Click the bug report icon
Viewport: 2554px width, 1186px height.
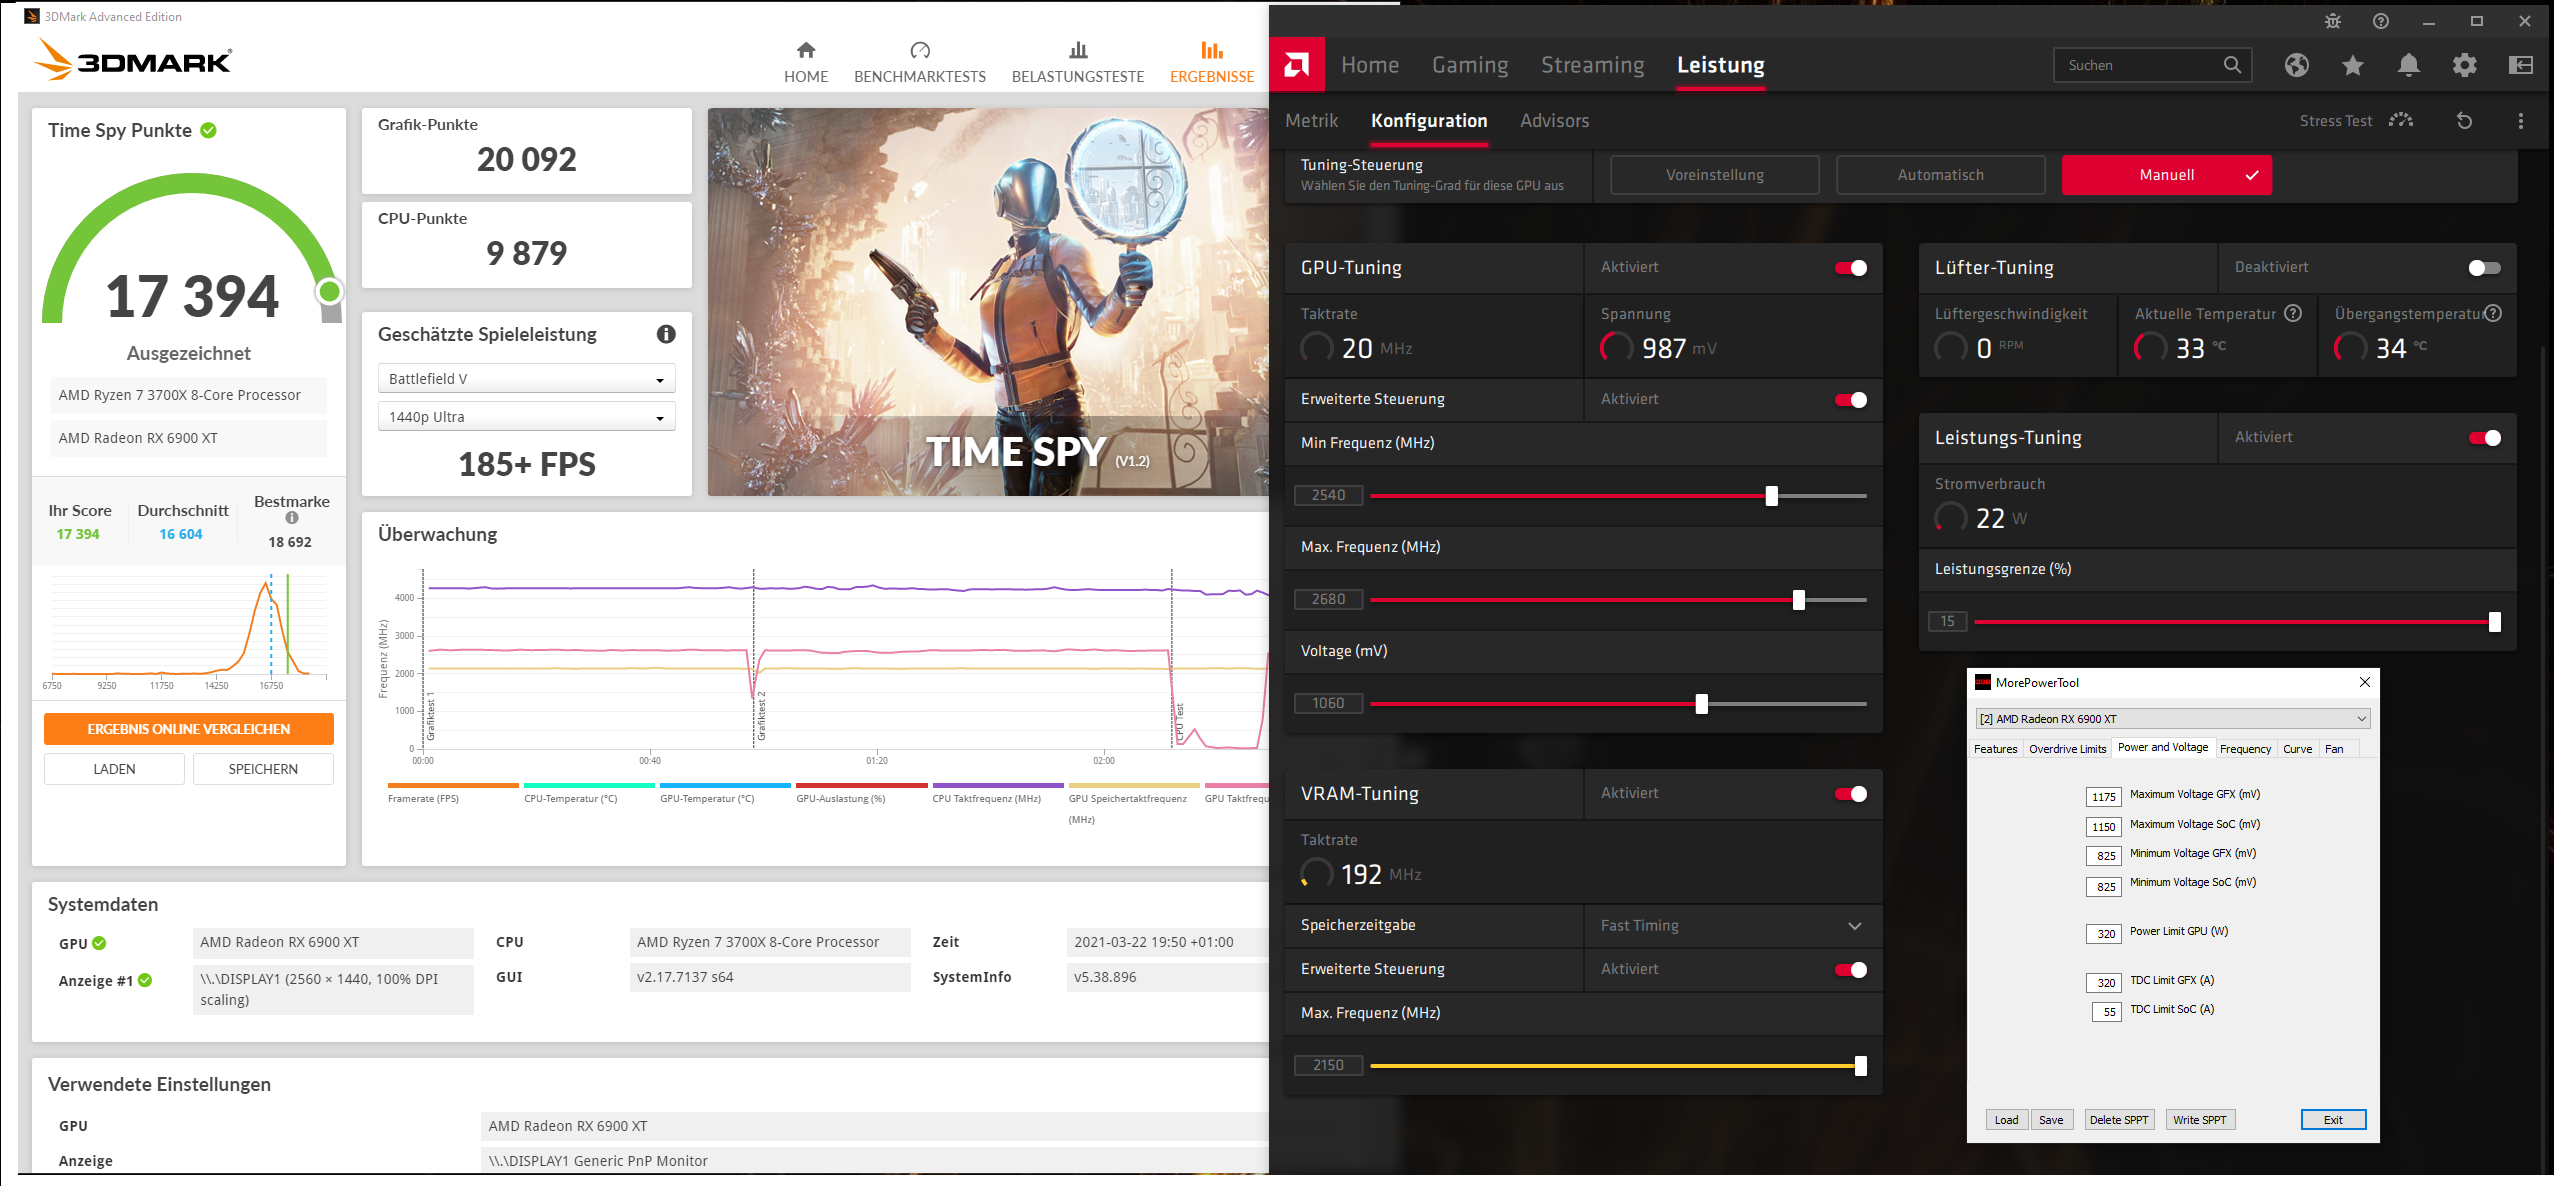point(2332,21)
